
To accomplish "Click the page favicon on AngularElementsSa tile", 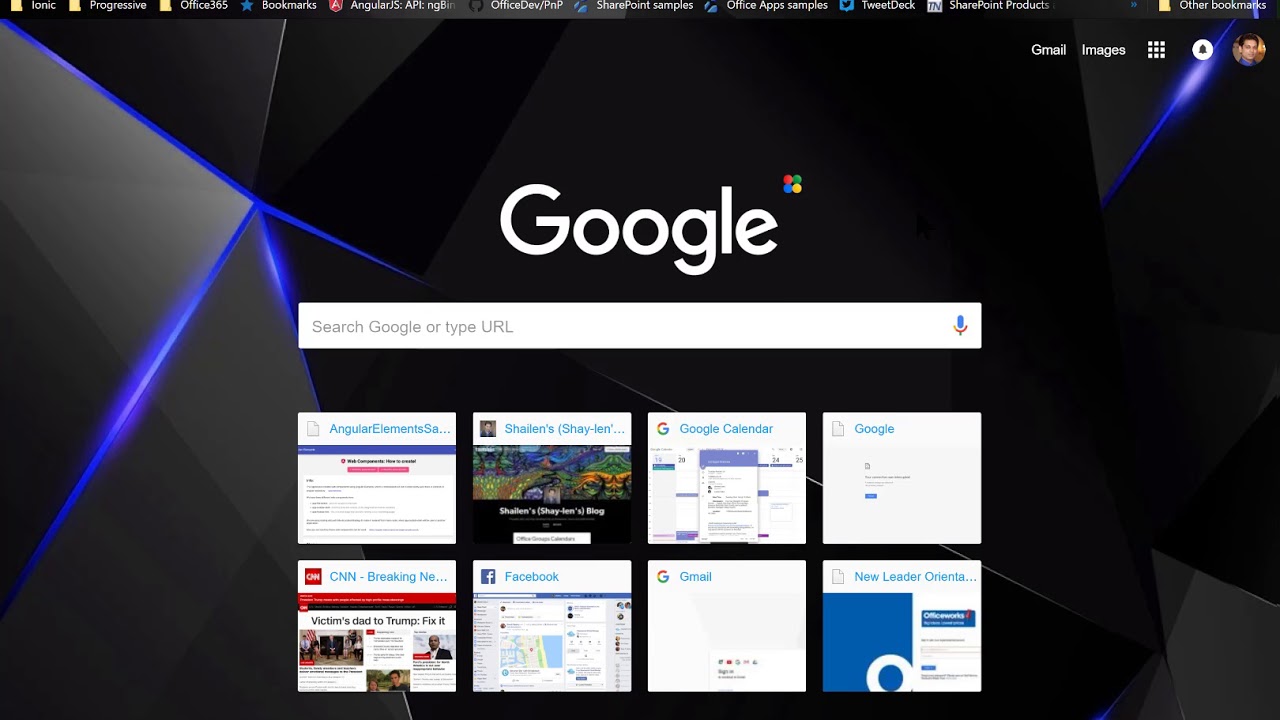I will pos(313,429).
